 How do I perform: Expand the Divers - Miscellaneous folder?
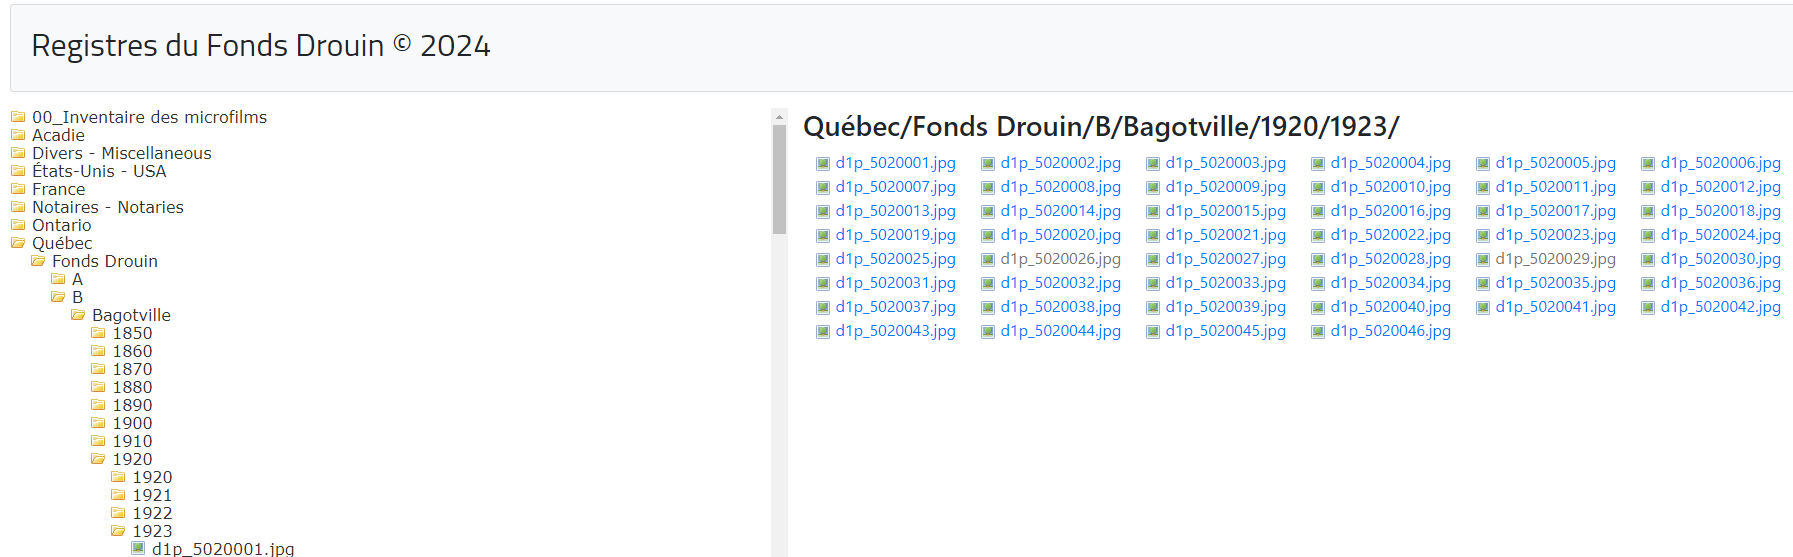(121, 153)
